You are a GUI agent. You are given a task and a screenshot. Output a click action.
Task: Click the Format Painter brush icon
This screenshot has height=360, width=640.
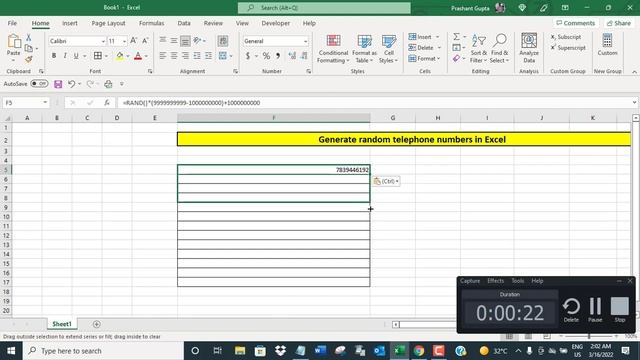29,59
